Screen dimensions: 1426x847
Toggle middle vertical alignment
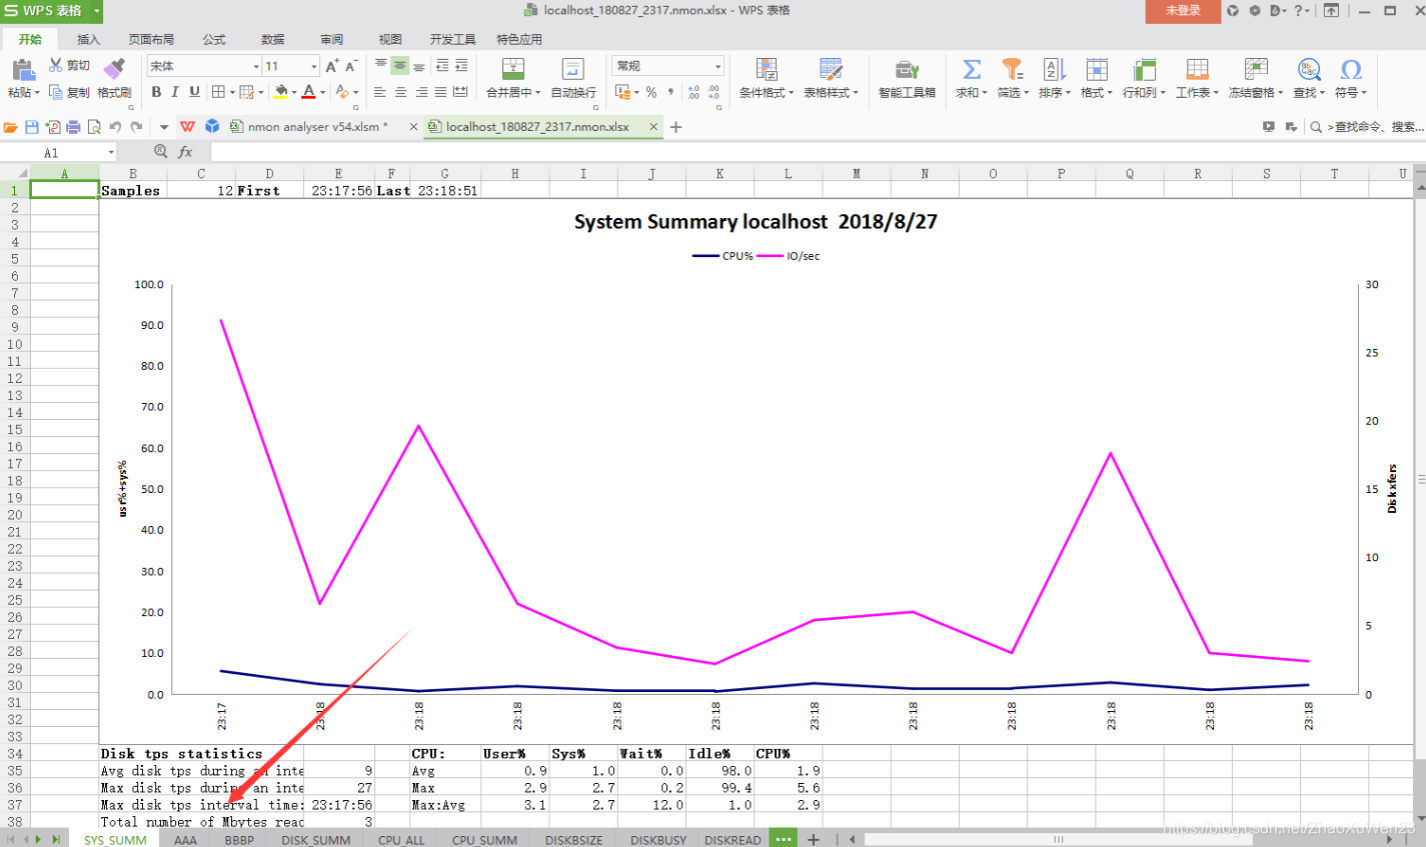point(399,66)
